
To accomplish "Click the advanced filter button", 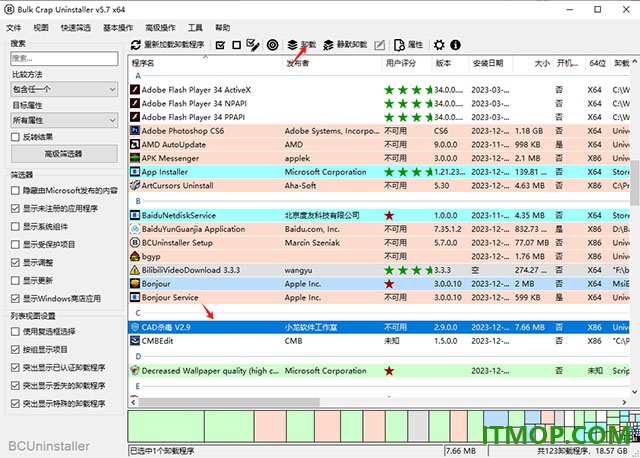I will pyautogui.click(x=64, y=154).
